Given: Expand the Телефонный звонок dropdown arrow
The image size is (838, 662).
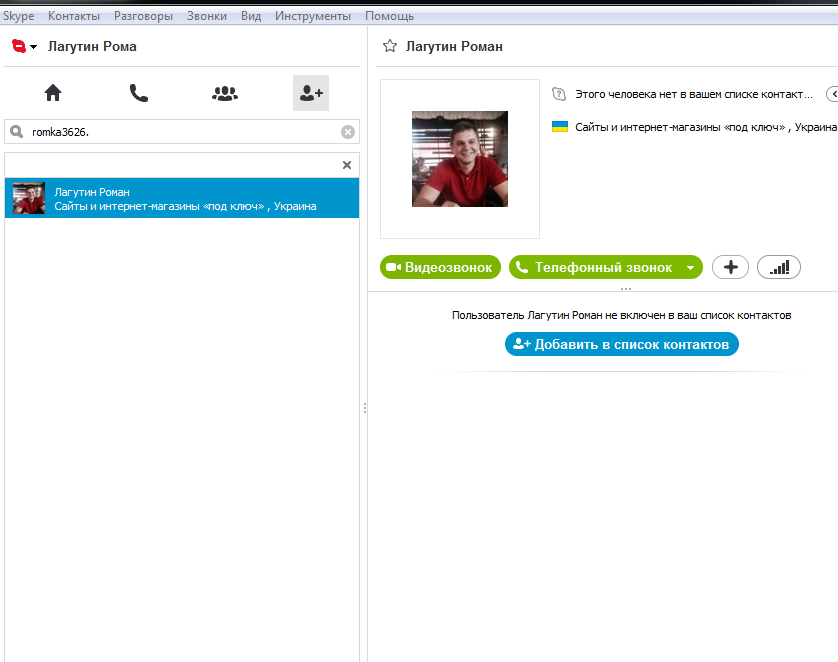Looking at the screenshot, I should click(690, 268).
